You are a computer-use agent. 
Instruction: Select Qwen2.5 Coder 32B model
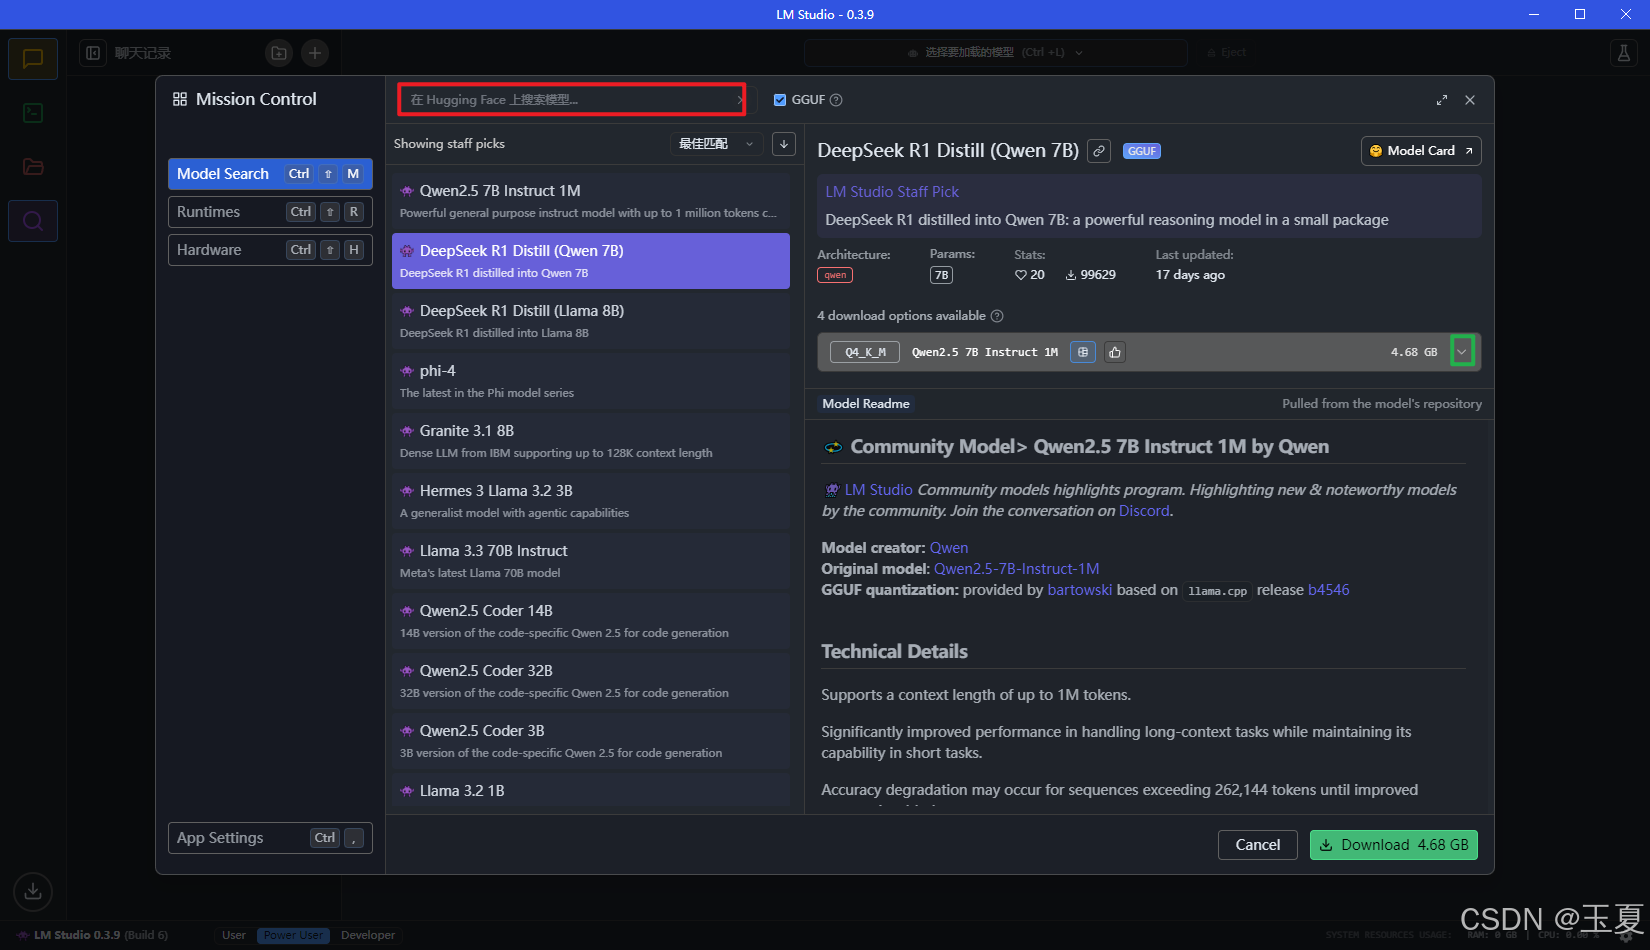(591, 681)
